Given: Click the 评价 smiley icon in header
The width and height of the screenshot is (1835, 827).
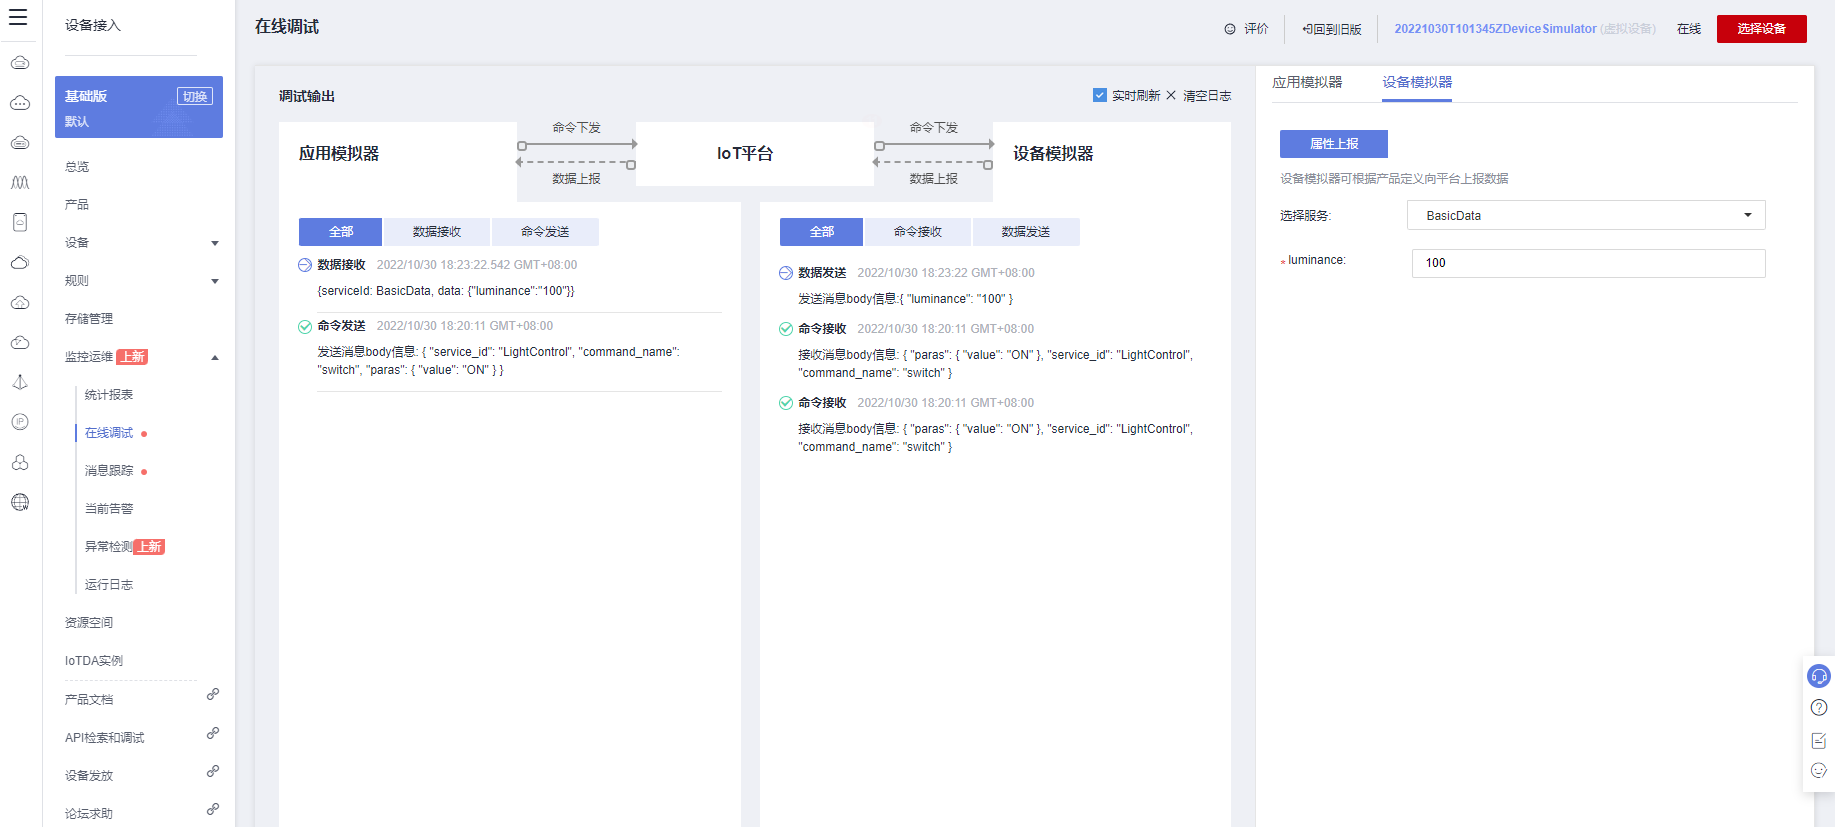Looking at the screenshot, I should (x=1230, y=29).
